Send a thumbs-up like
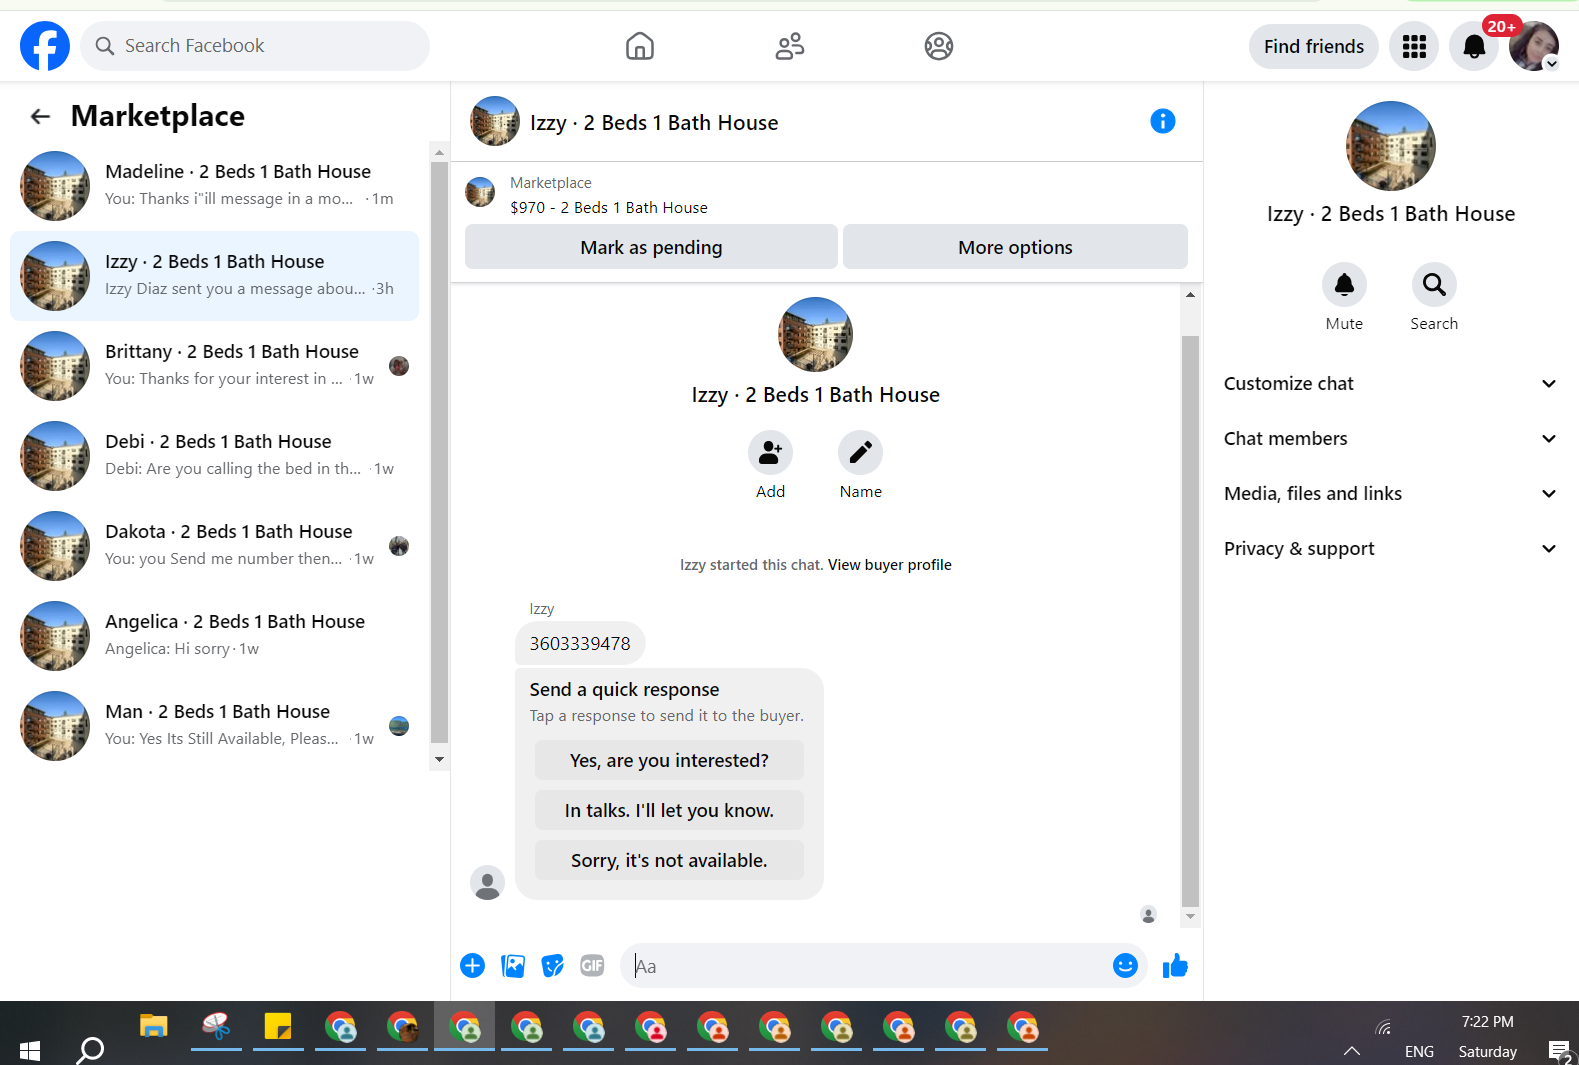 click(1175, 966)
